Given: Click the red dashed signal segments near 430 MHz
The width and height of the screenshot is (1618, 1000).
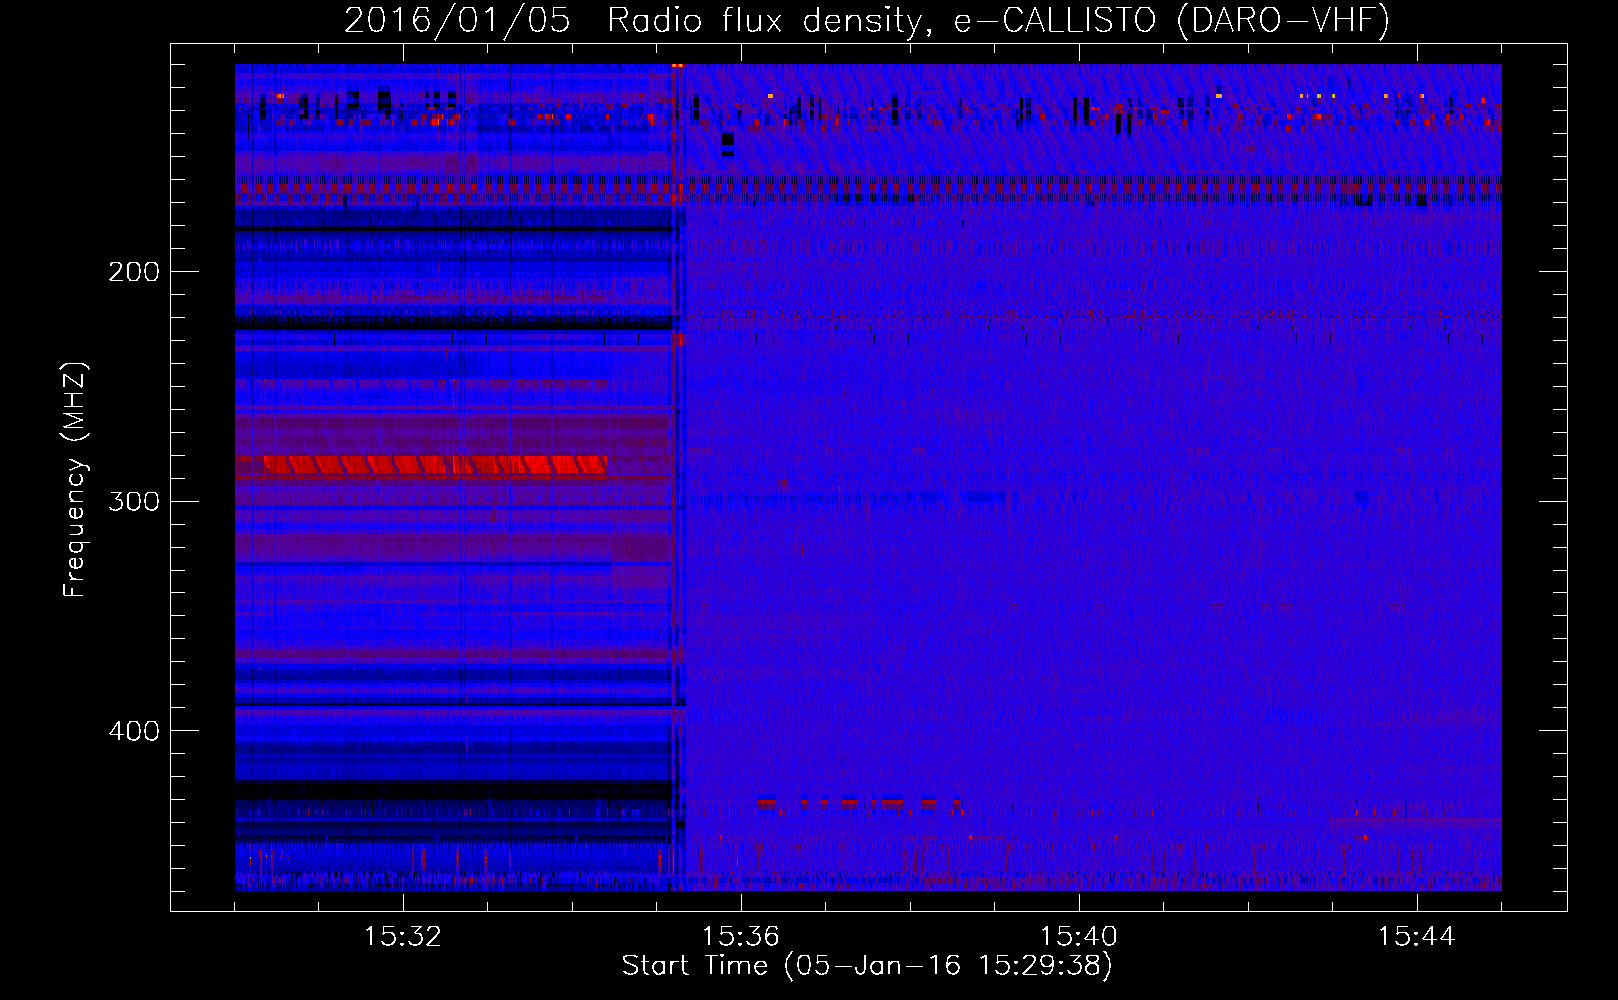Looking at the screenshot, I should tap(860, 802).
